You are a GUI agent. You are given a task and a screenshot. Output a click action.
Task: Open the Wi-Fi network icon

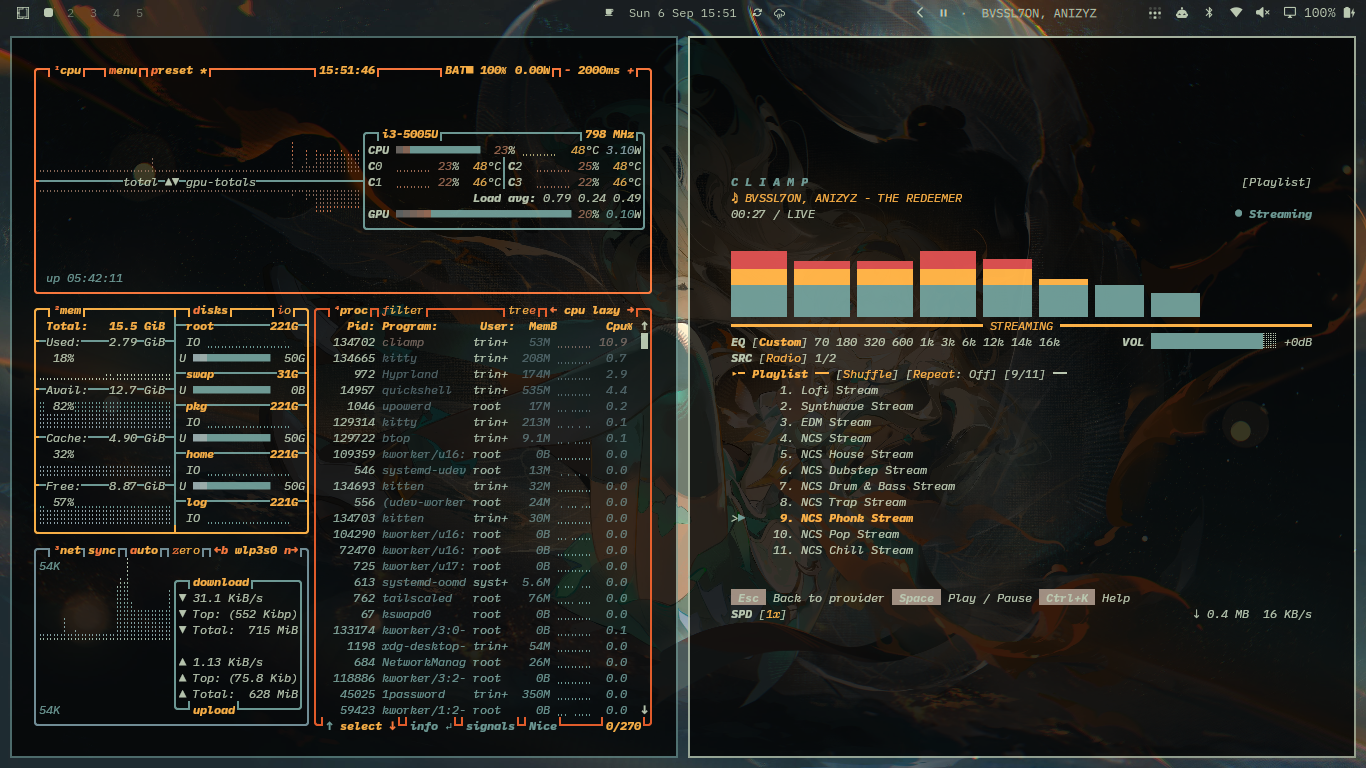[x=1236, y=13]
